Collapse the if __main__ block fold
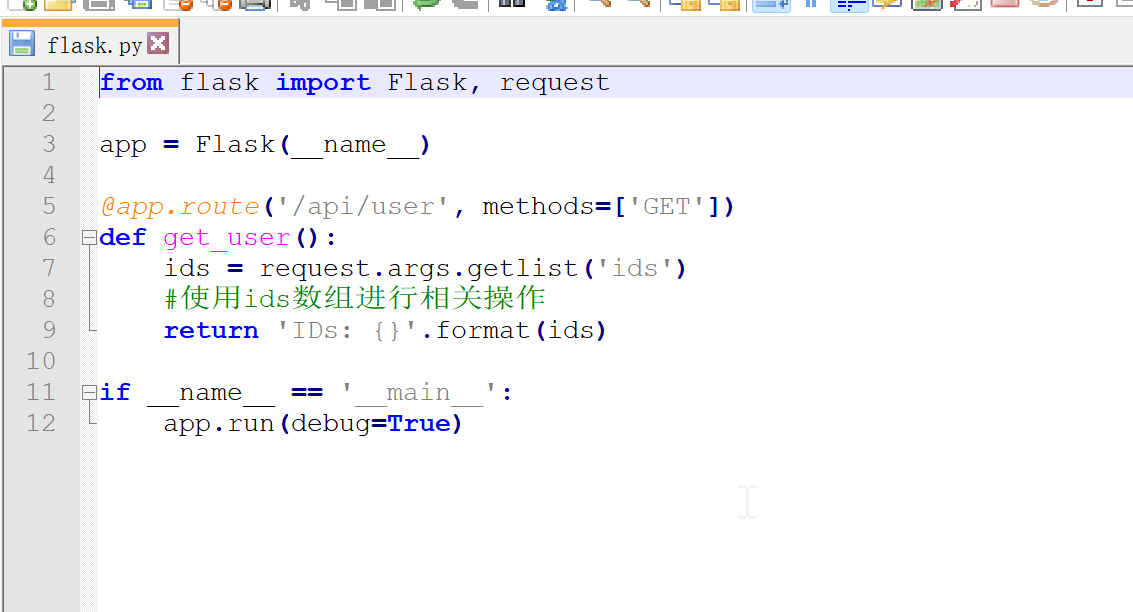This screenshot has width=1133, height=612. (89, 392)
